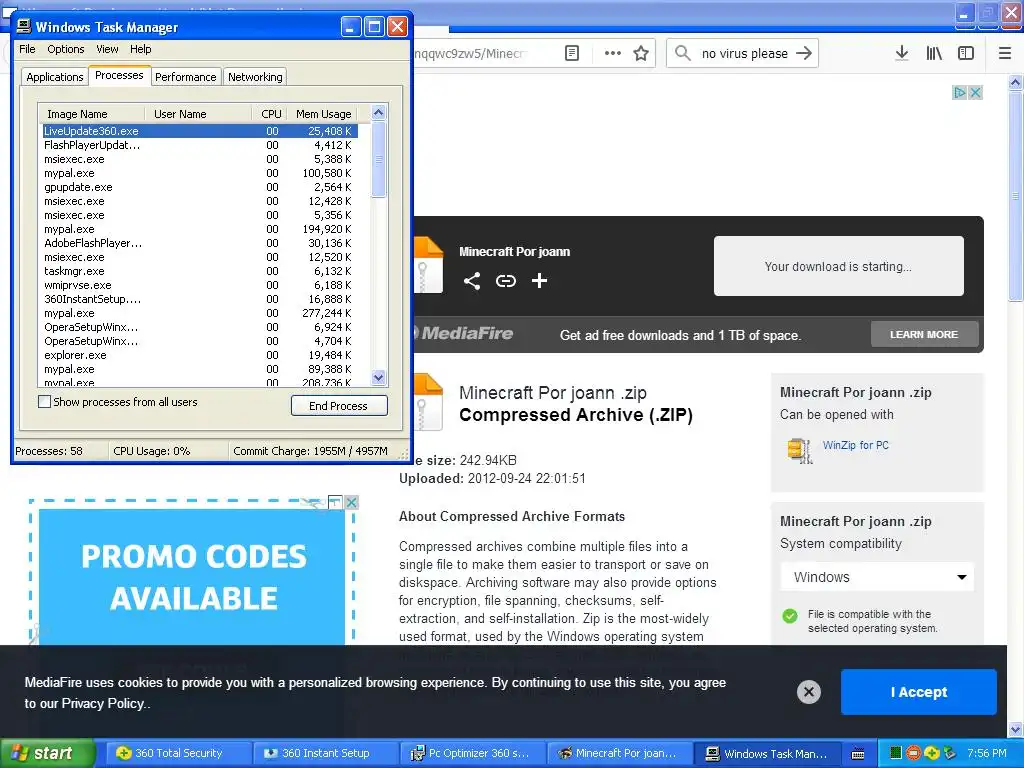1024x768 pixels.
Task: Switch to Pc Optimizer 360 taskbar item
Action: coord(472,754)
